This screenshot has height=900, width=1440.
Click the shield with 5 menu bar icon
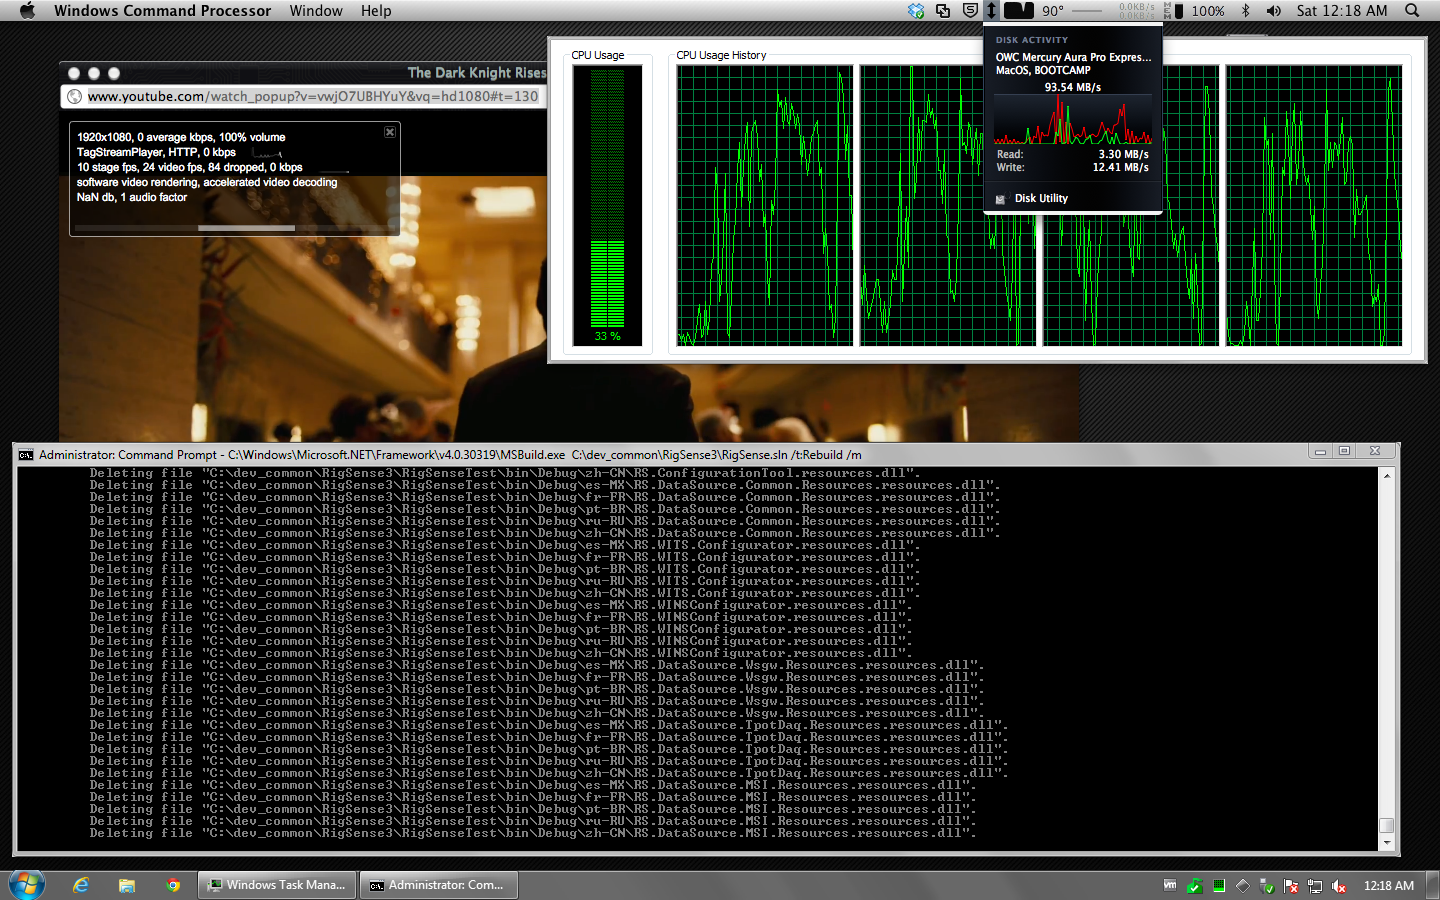coord(970,10)
